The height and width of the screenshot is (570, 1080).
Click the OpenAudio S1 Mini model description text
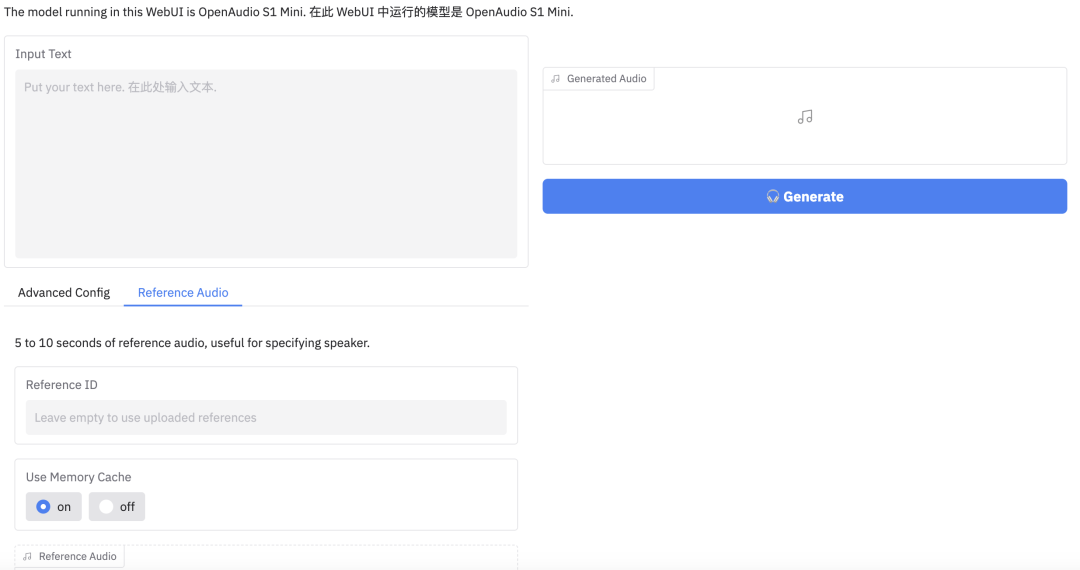coord(289,12)
